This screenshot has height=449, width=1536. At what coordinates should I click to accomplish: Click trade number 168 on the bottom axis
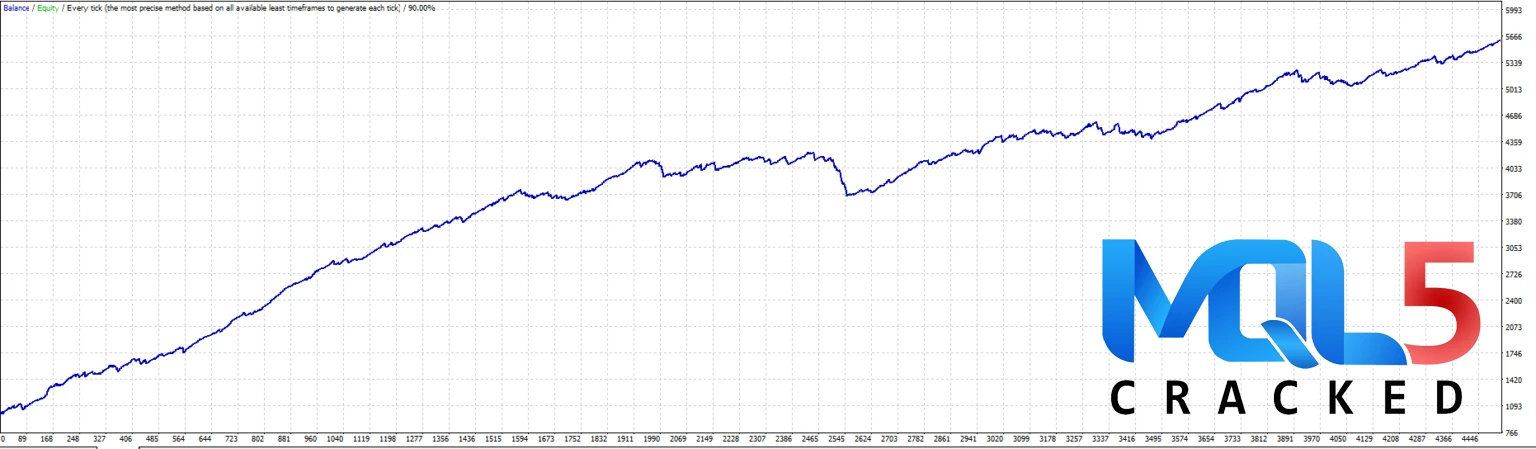[46, 438]
